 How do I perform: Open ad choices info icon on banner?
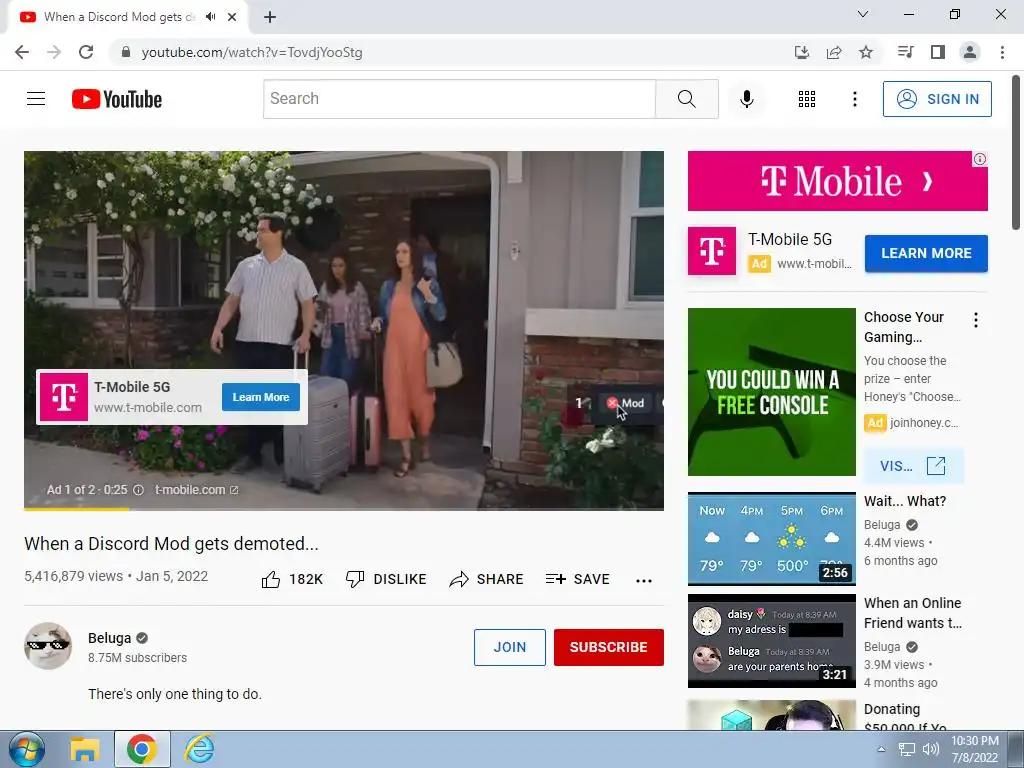point(980,159)
